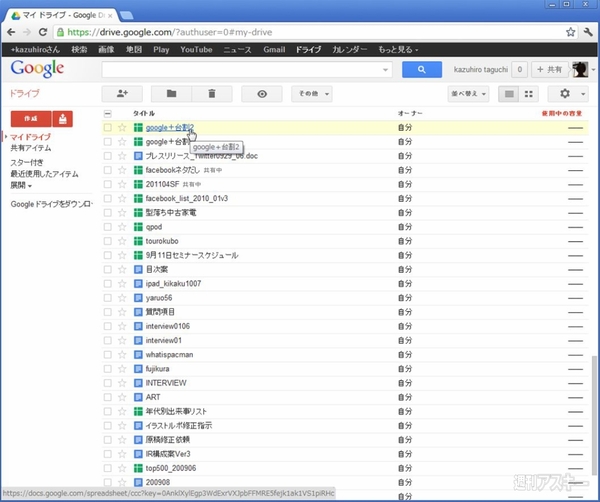Open 最近使用したアイテム in sidebar
Viewport: 600px width, 502px height.
(x=44, y=174)
